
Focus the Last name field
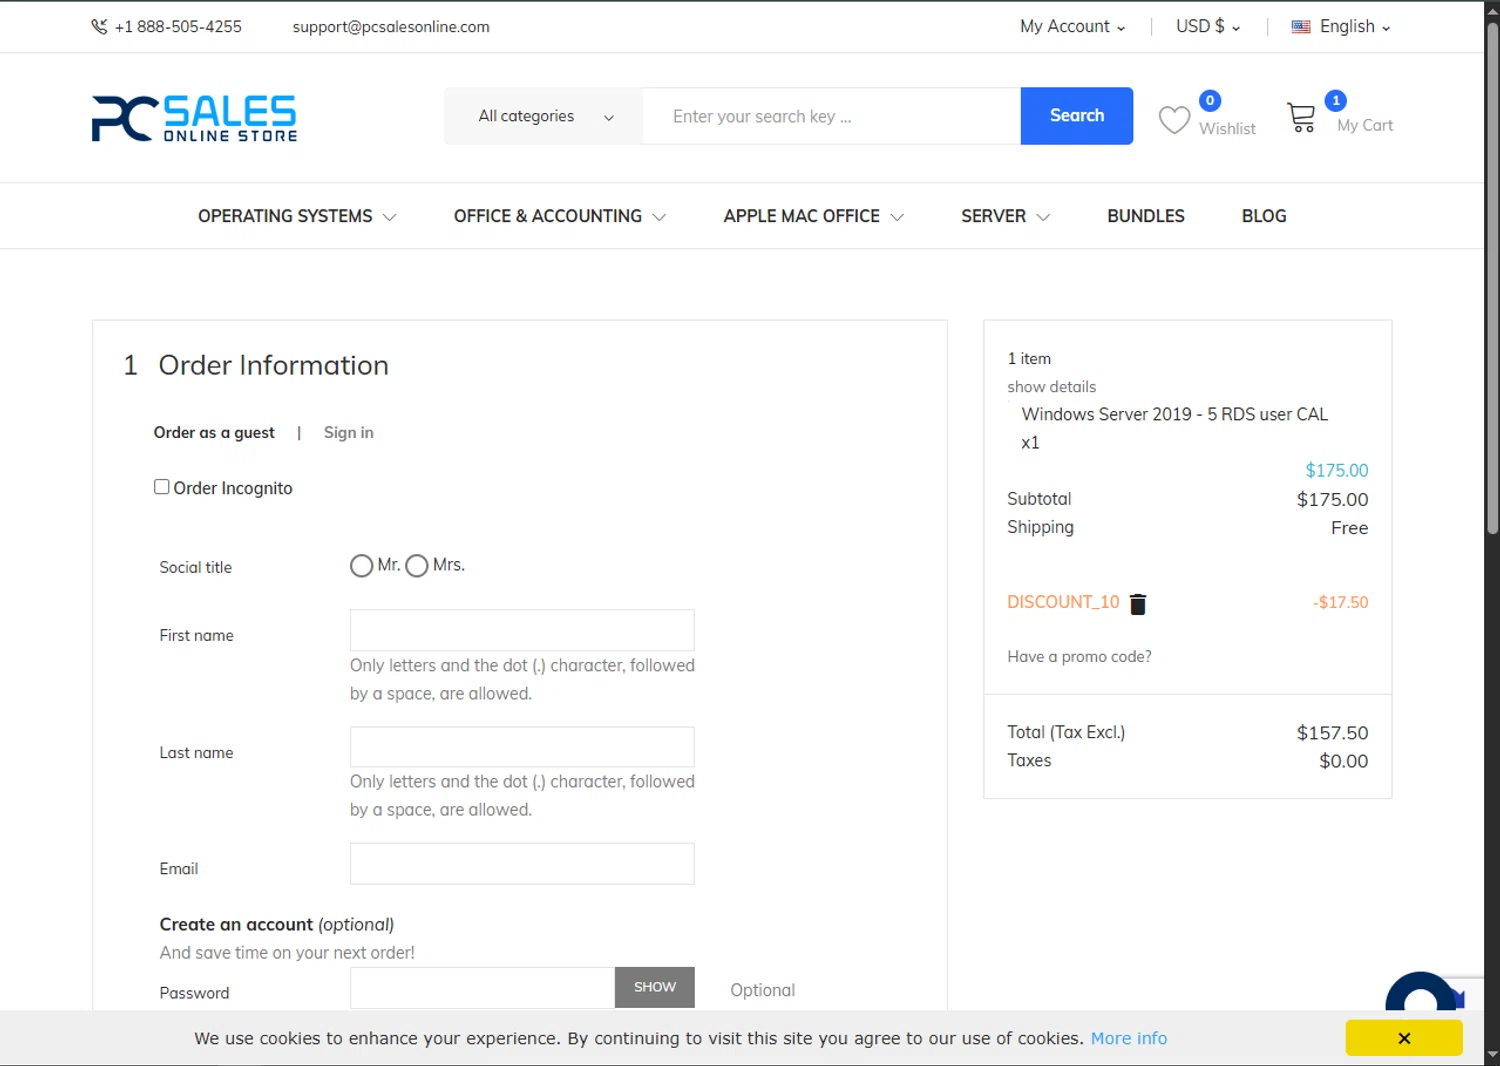pyautogui.click(x=522, y=747)
